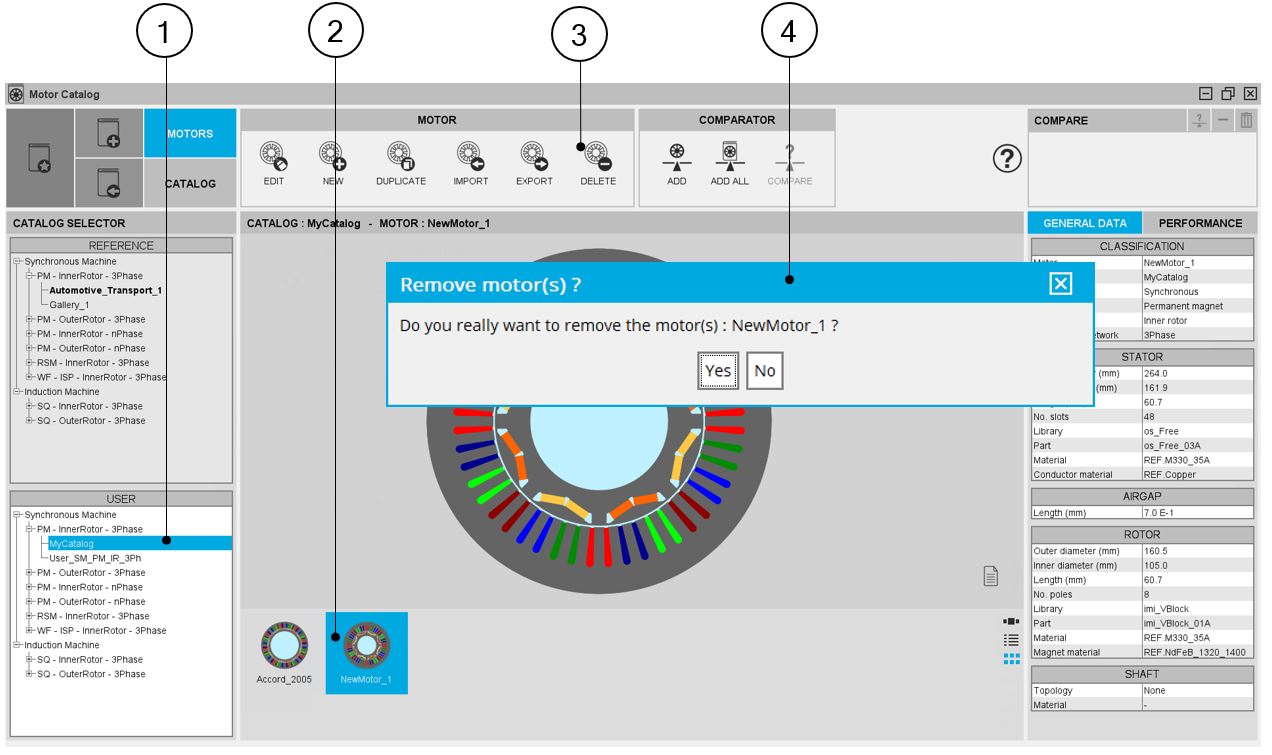Open the help question mark icon

tap(1006, 158)
